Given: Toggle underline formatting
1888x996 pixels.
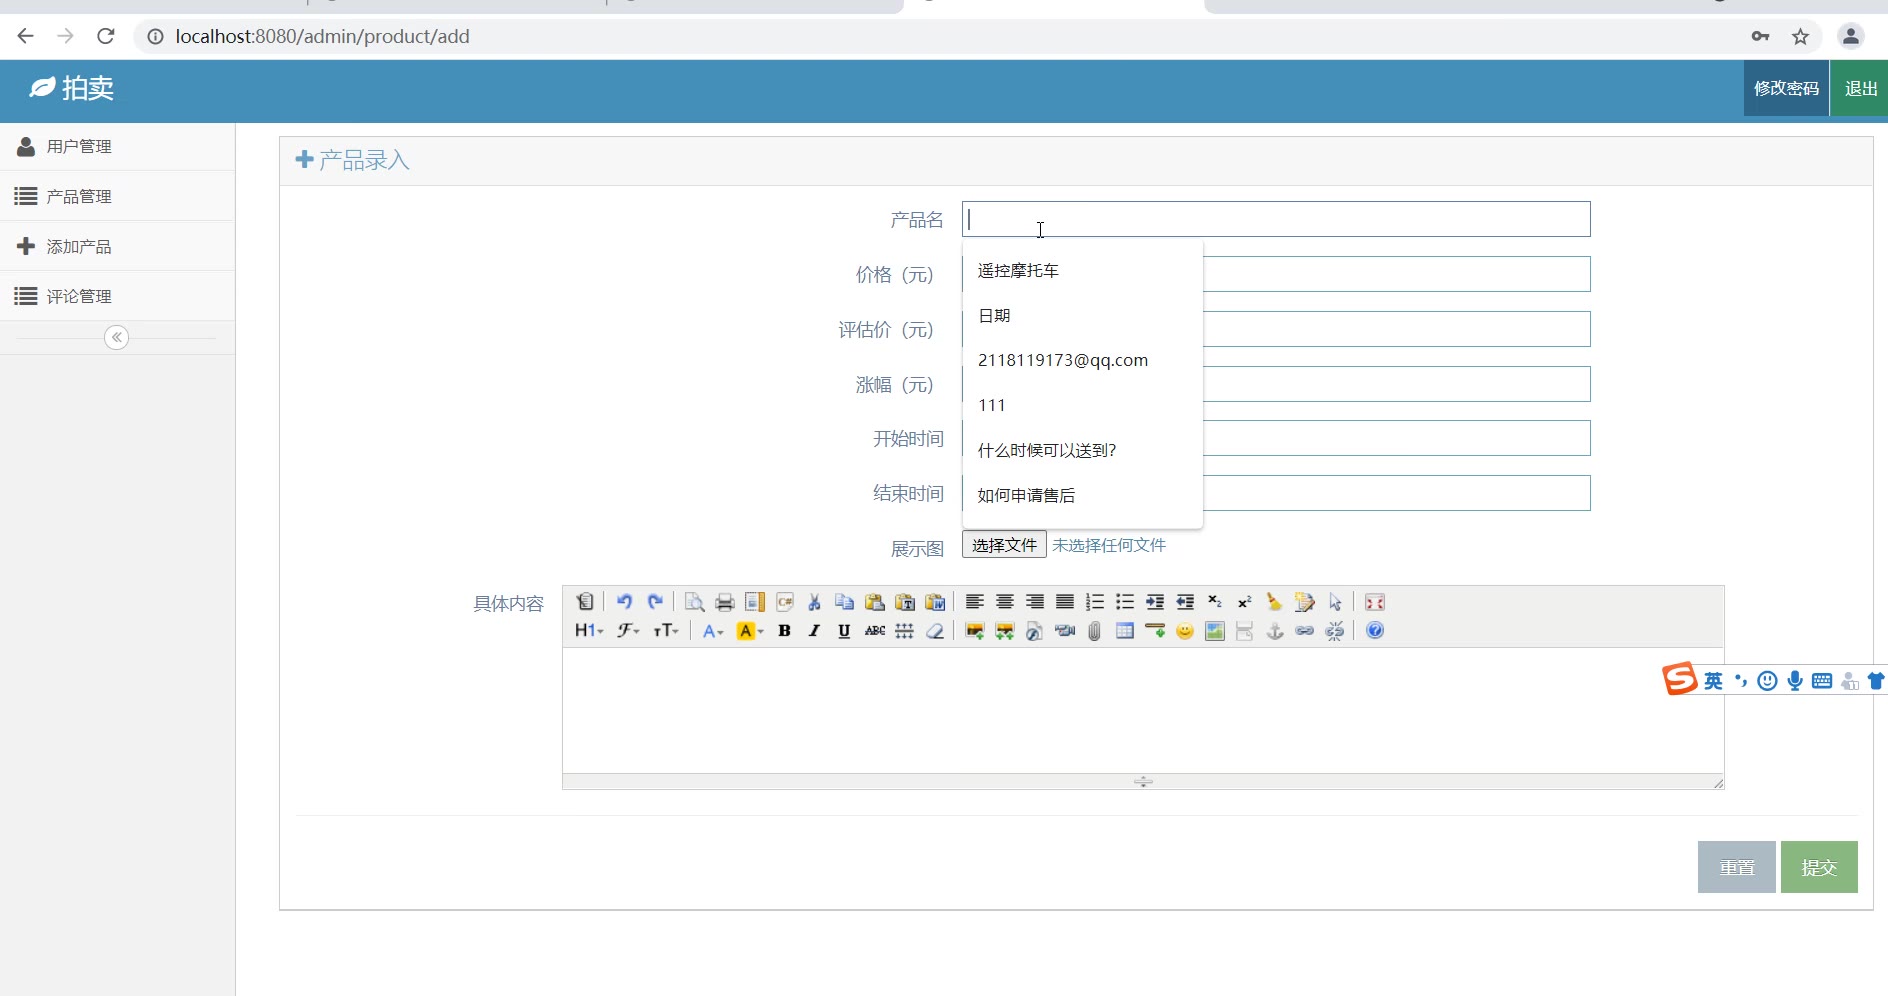Looking at the screenshot, I should (845, 631).
